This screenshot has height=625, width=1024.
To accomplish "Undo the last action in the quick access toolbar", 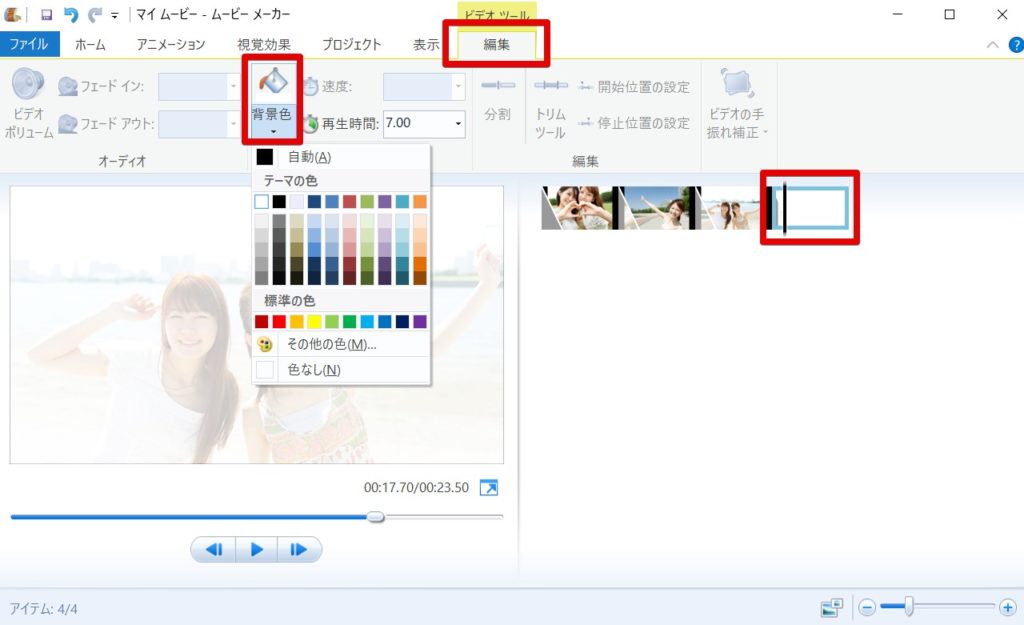I will (x=71, y=14).
